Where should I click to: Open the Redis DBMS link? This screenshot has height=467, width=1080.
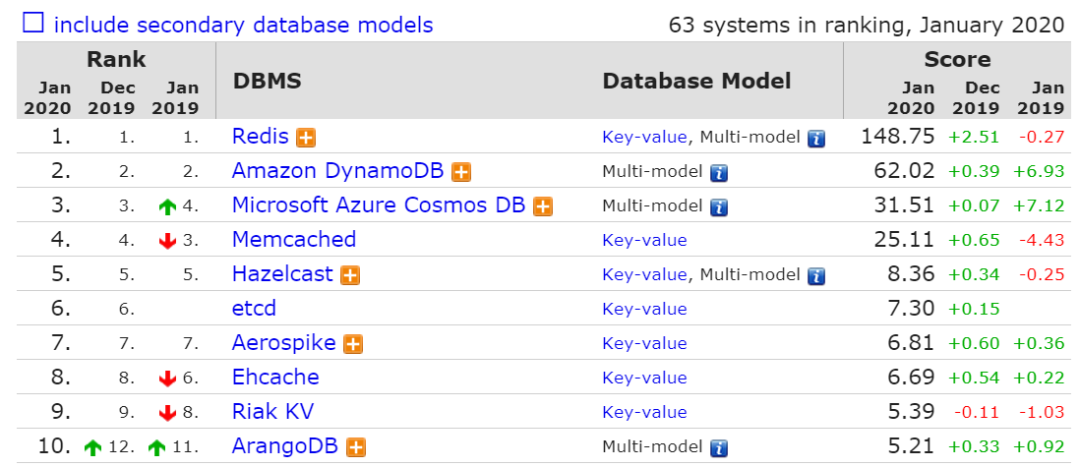(x=260, y=137)
